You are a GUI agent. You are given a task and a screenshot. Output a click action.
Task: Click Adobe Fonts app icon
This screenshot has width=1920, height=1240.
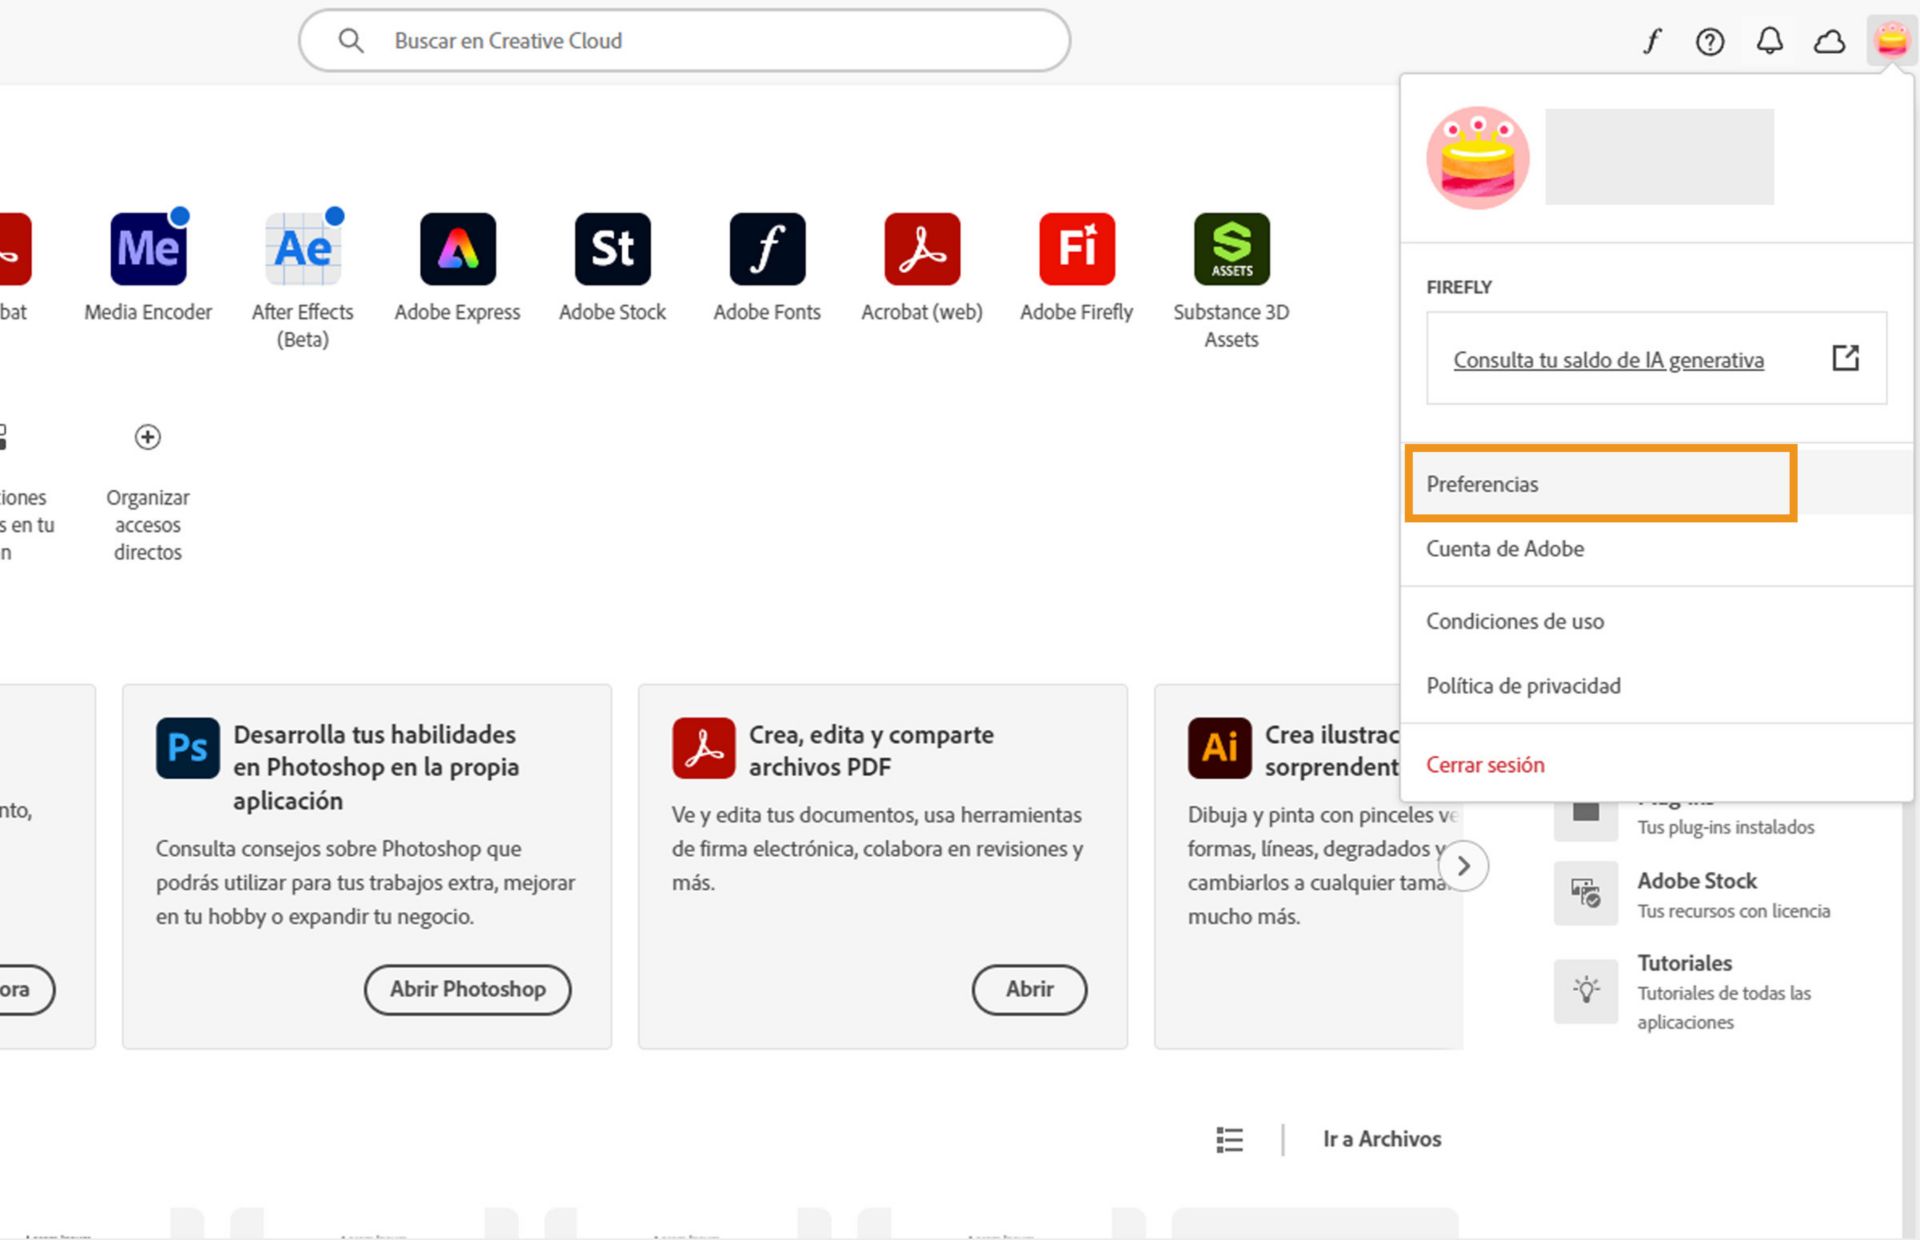pos(767,249)
